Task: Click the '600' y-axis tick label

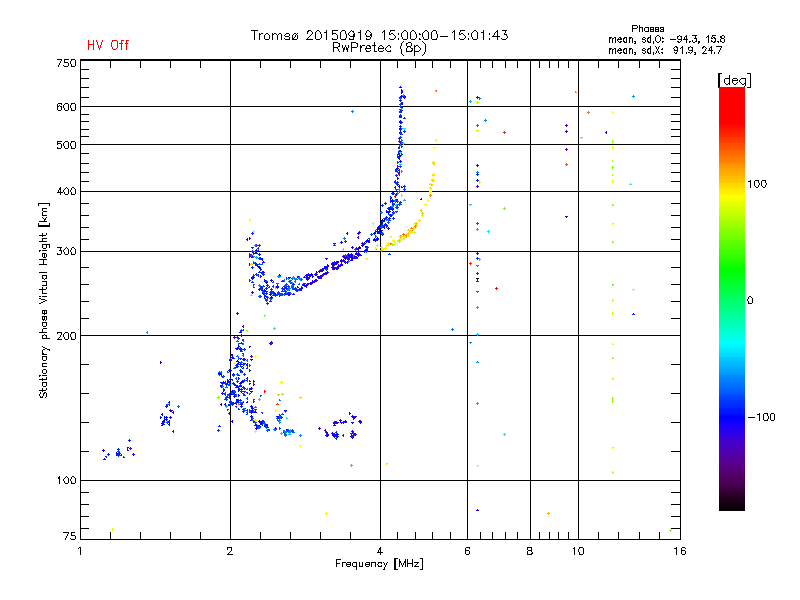Action: pyautogui.click(x=66, y=107)
